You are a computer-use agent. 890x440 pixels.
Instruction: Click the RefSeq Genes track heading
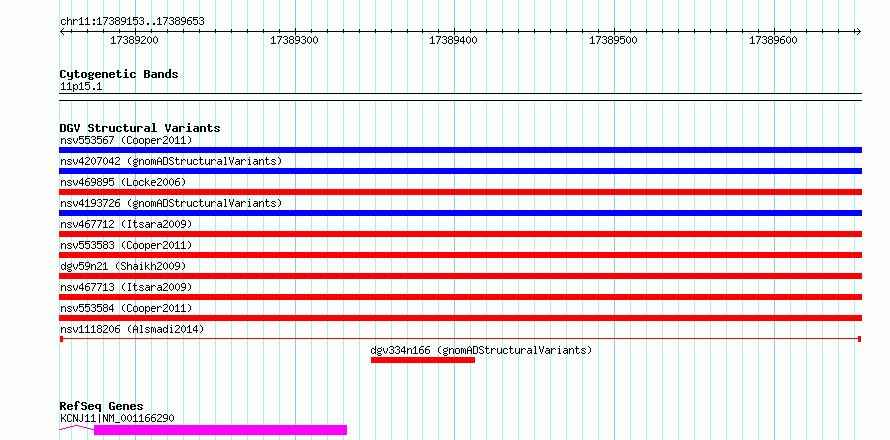click(101, 407)
